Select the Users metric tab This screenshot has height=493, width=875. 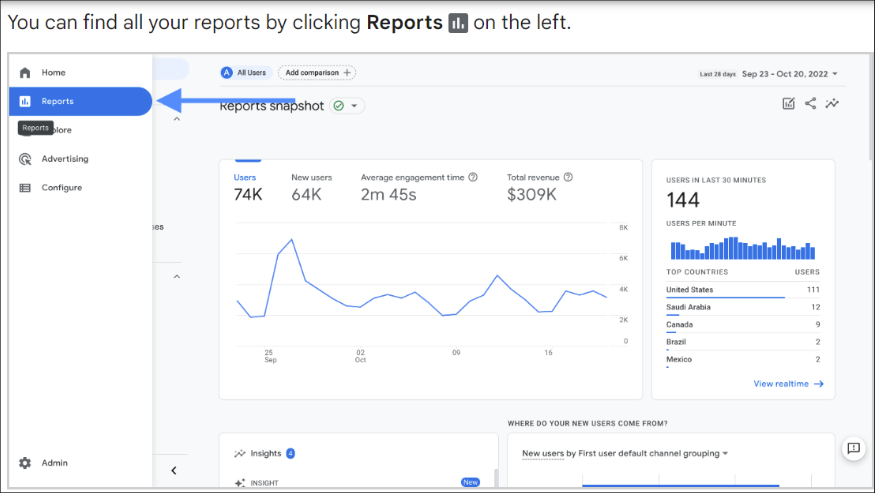pos(247,189)
